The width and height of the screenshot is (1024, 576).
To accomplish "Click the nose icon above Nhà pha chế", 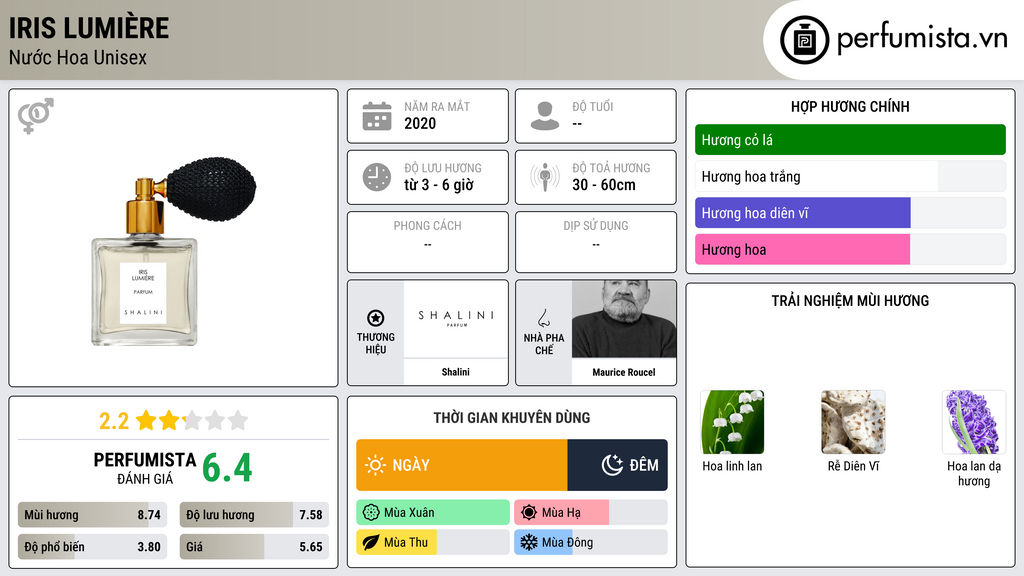I will click(543, 318).
